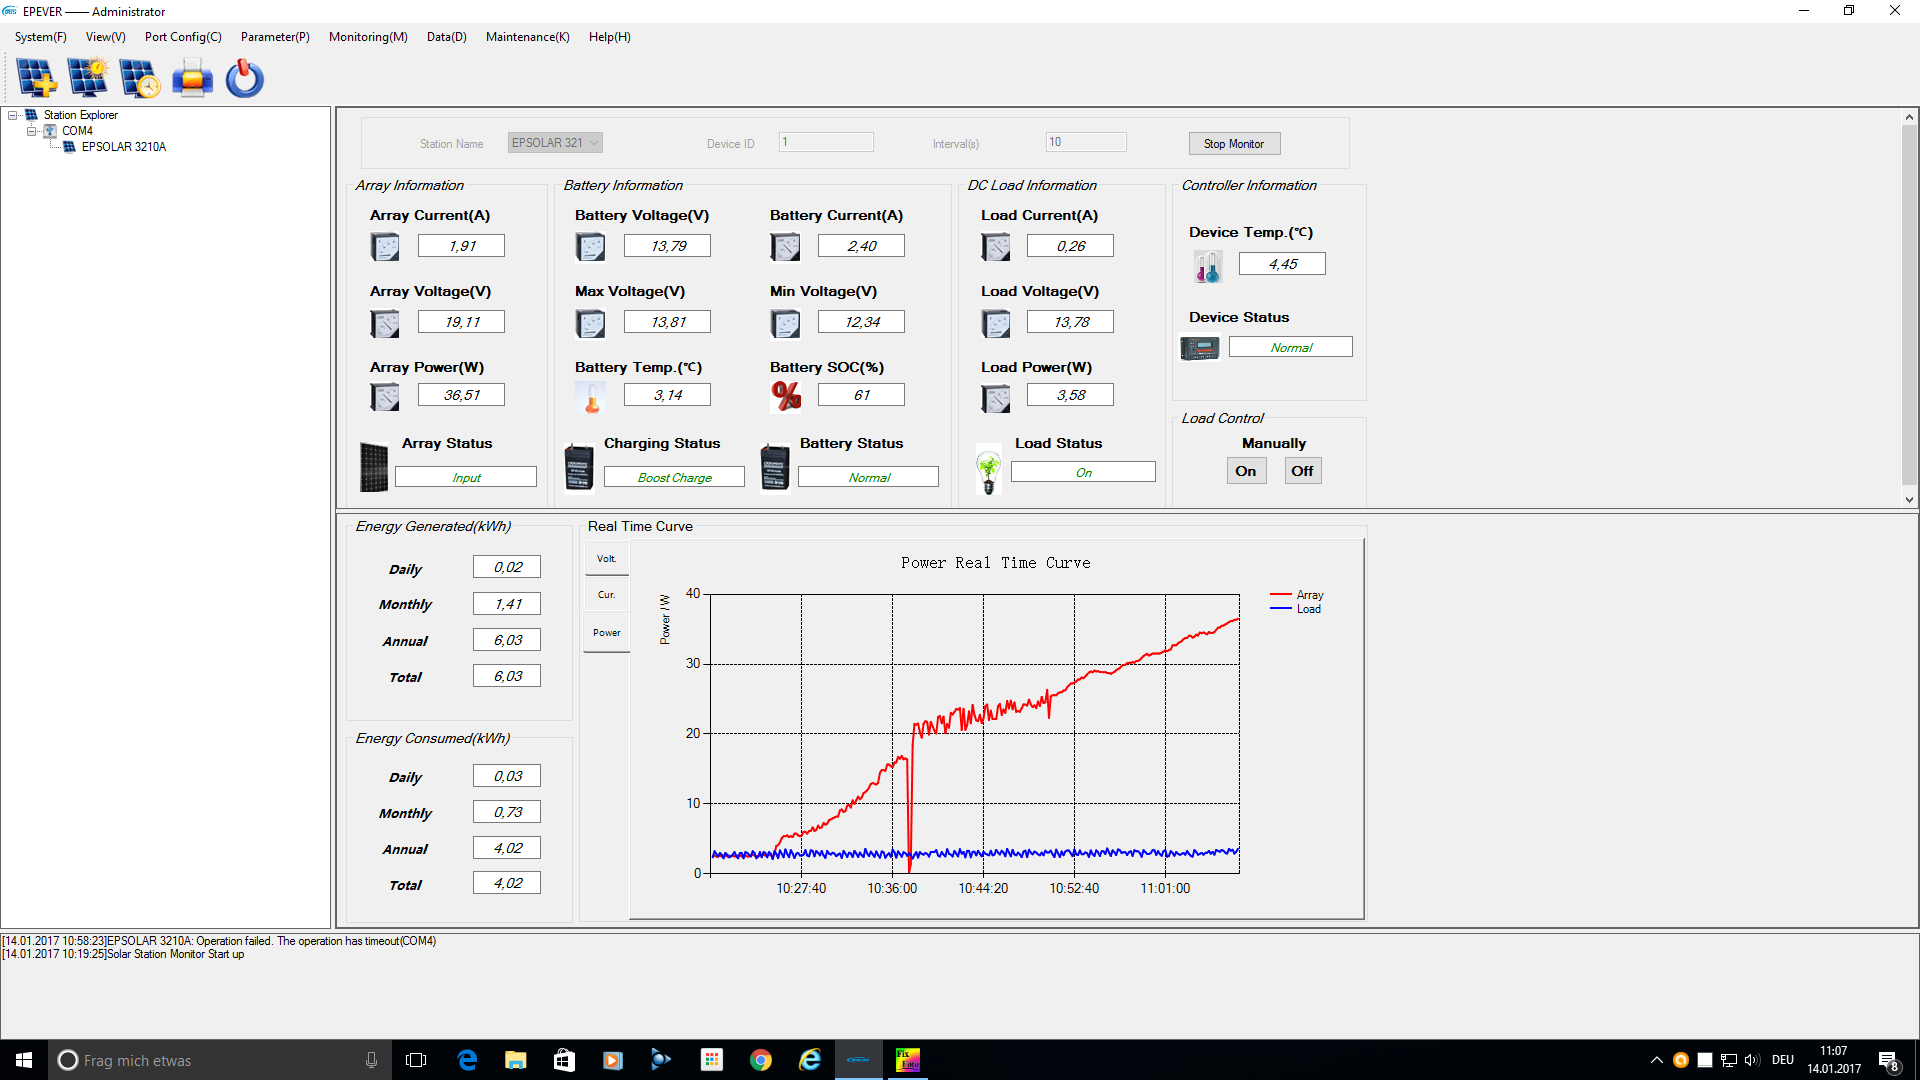Click the Load Current gauge icon
1920x1080 pixels.
(996, 246)
